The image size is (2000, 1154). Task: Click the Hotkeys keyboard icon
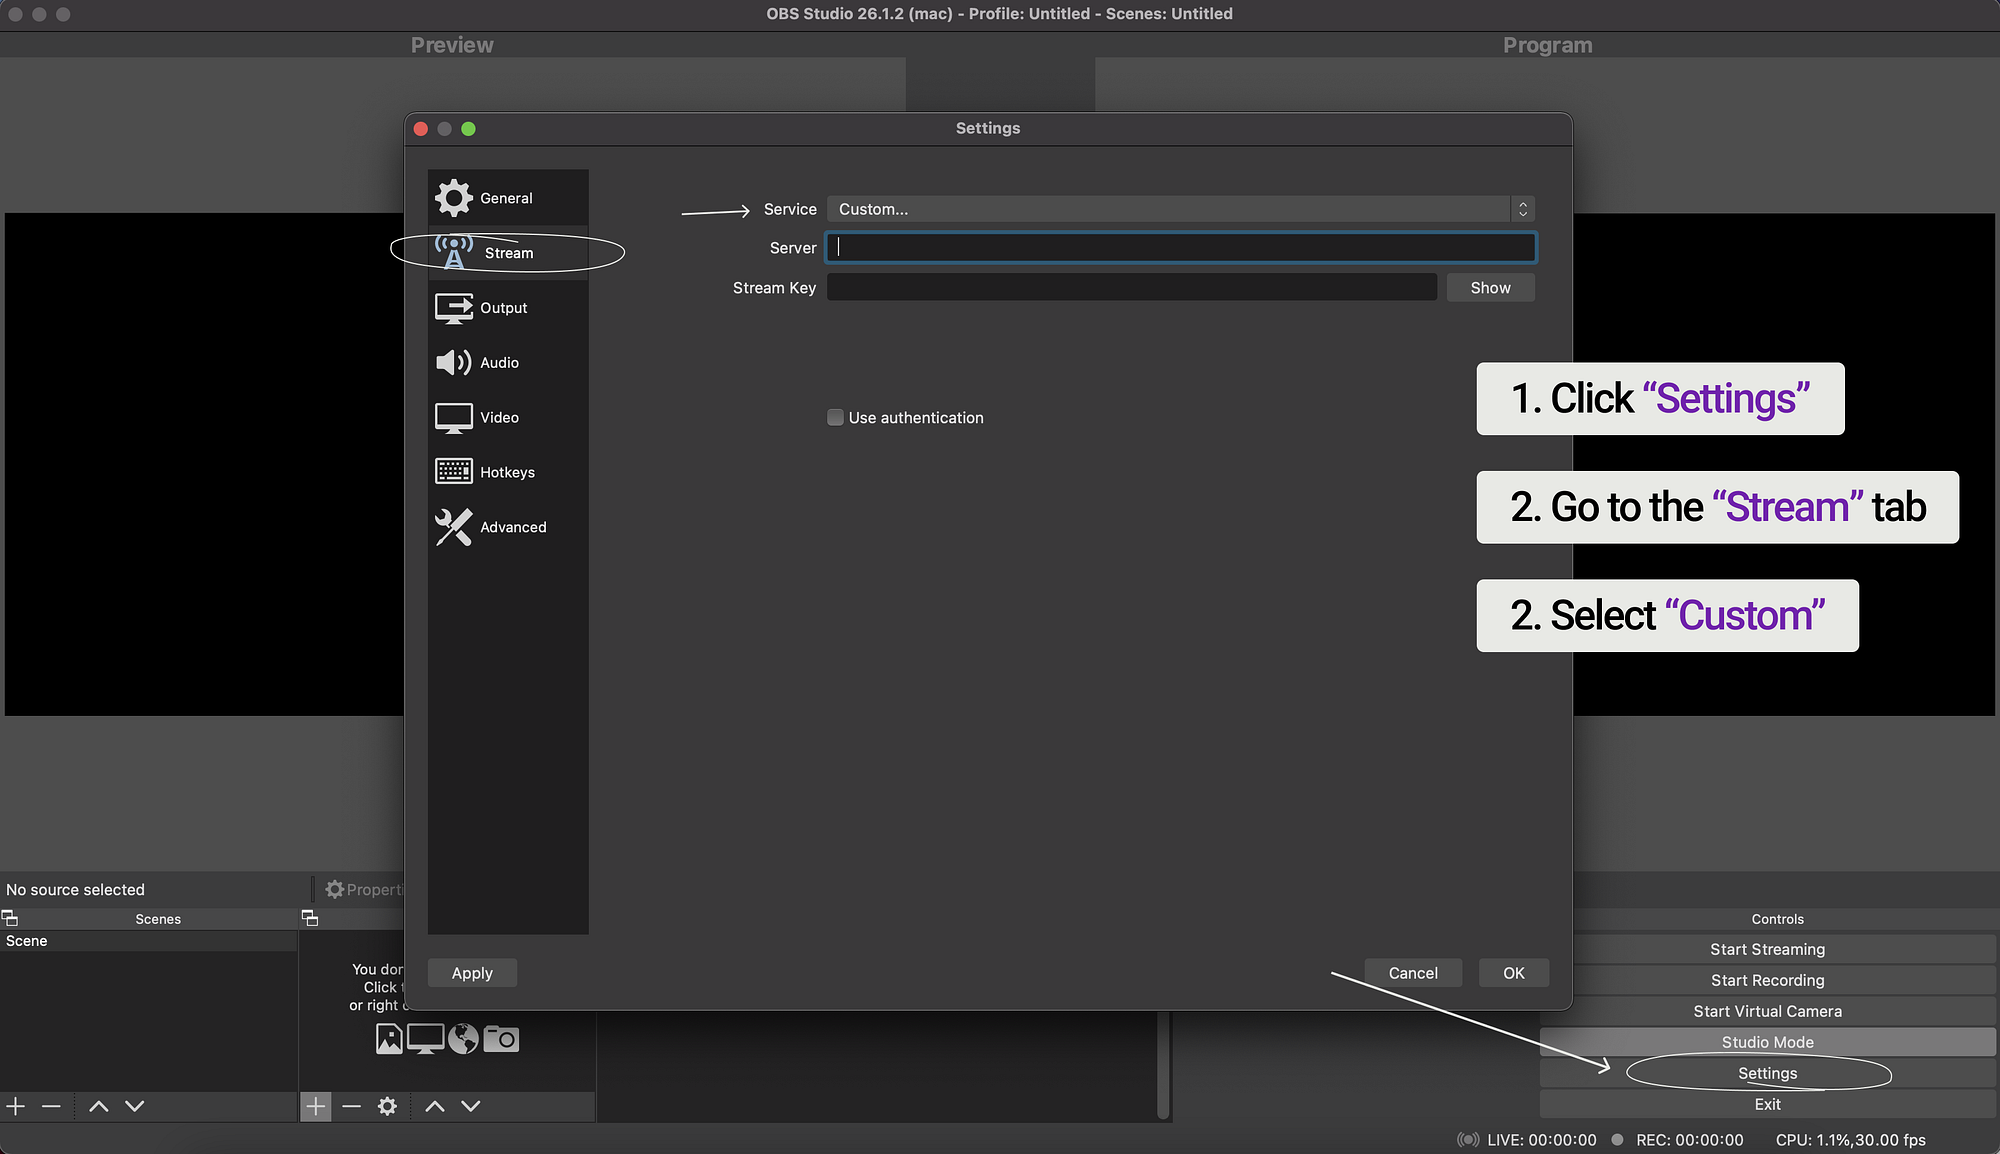(x=454, y=471)
